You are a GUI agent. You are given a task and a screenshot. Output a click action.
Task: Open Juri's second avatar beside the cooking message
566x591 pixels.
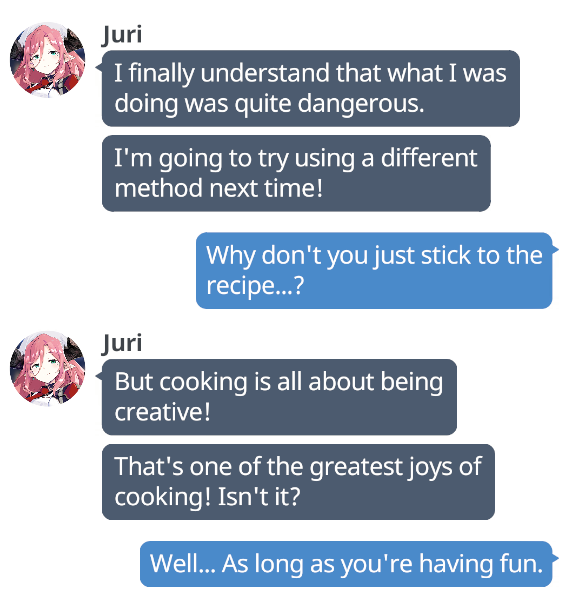pos(47,369)
